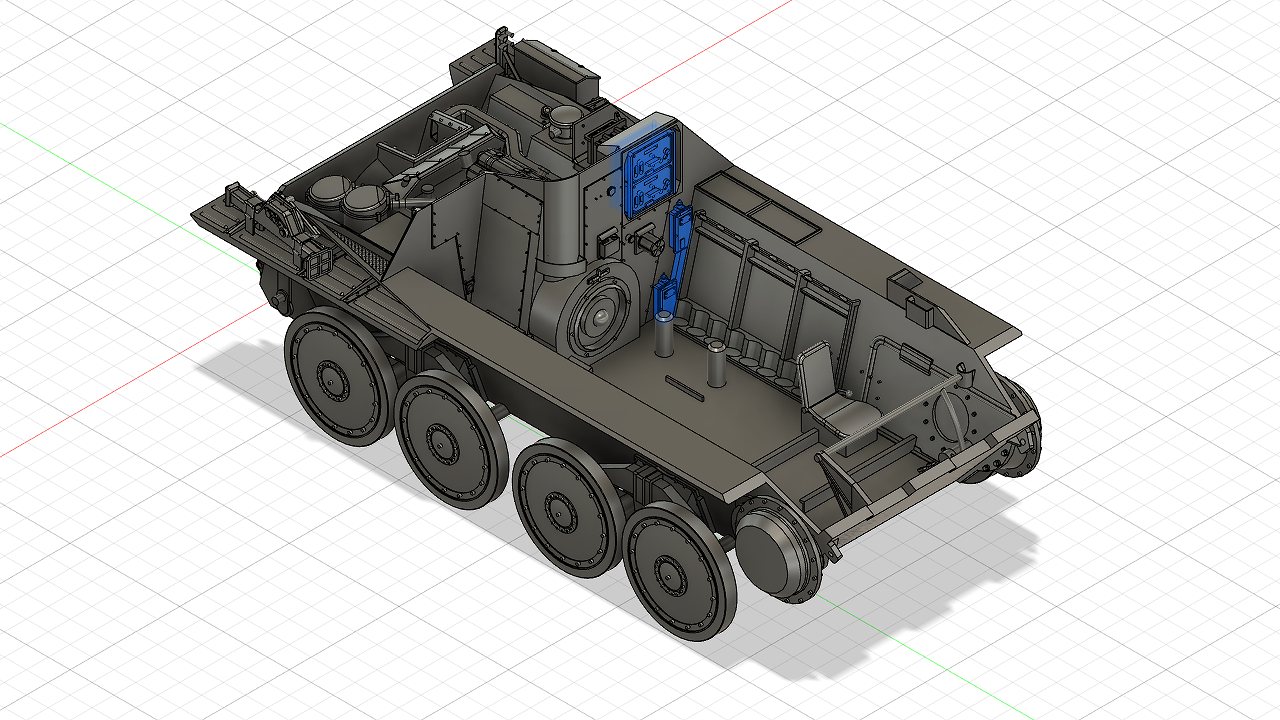Select the rearmost large road wheel
The image size is (1280, 720).
point(335,377)
